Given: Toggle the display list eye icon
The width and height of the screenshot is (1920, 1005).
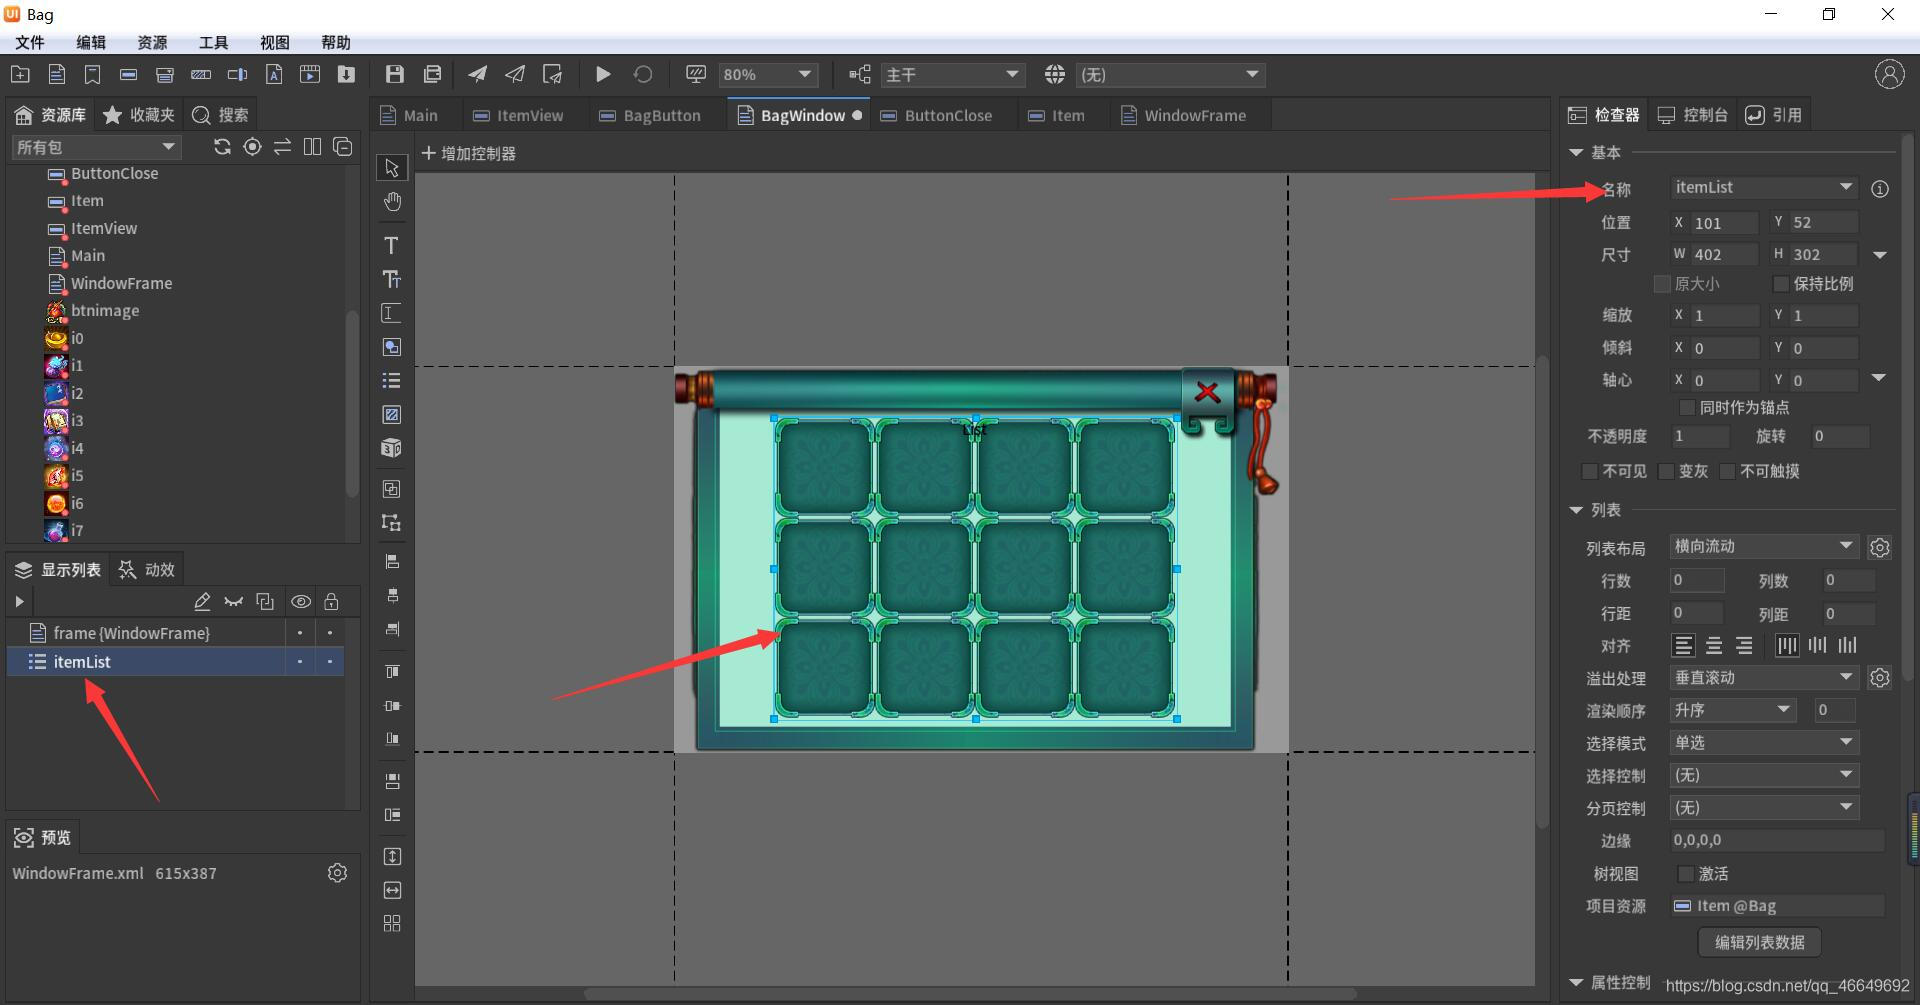Looking at the screenshot, I should (x=300, y=601).
